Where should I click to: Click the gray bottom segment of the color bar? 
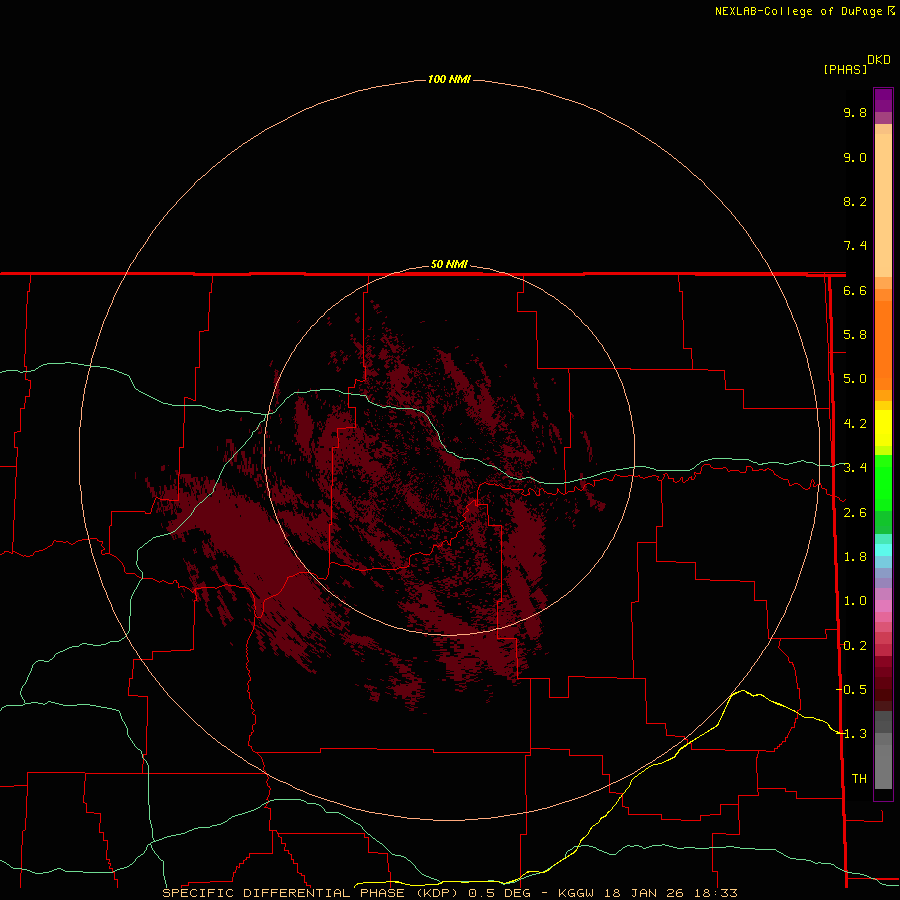coord(883,766)
